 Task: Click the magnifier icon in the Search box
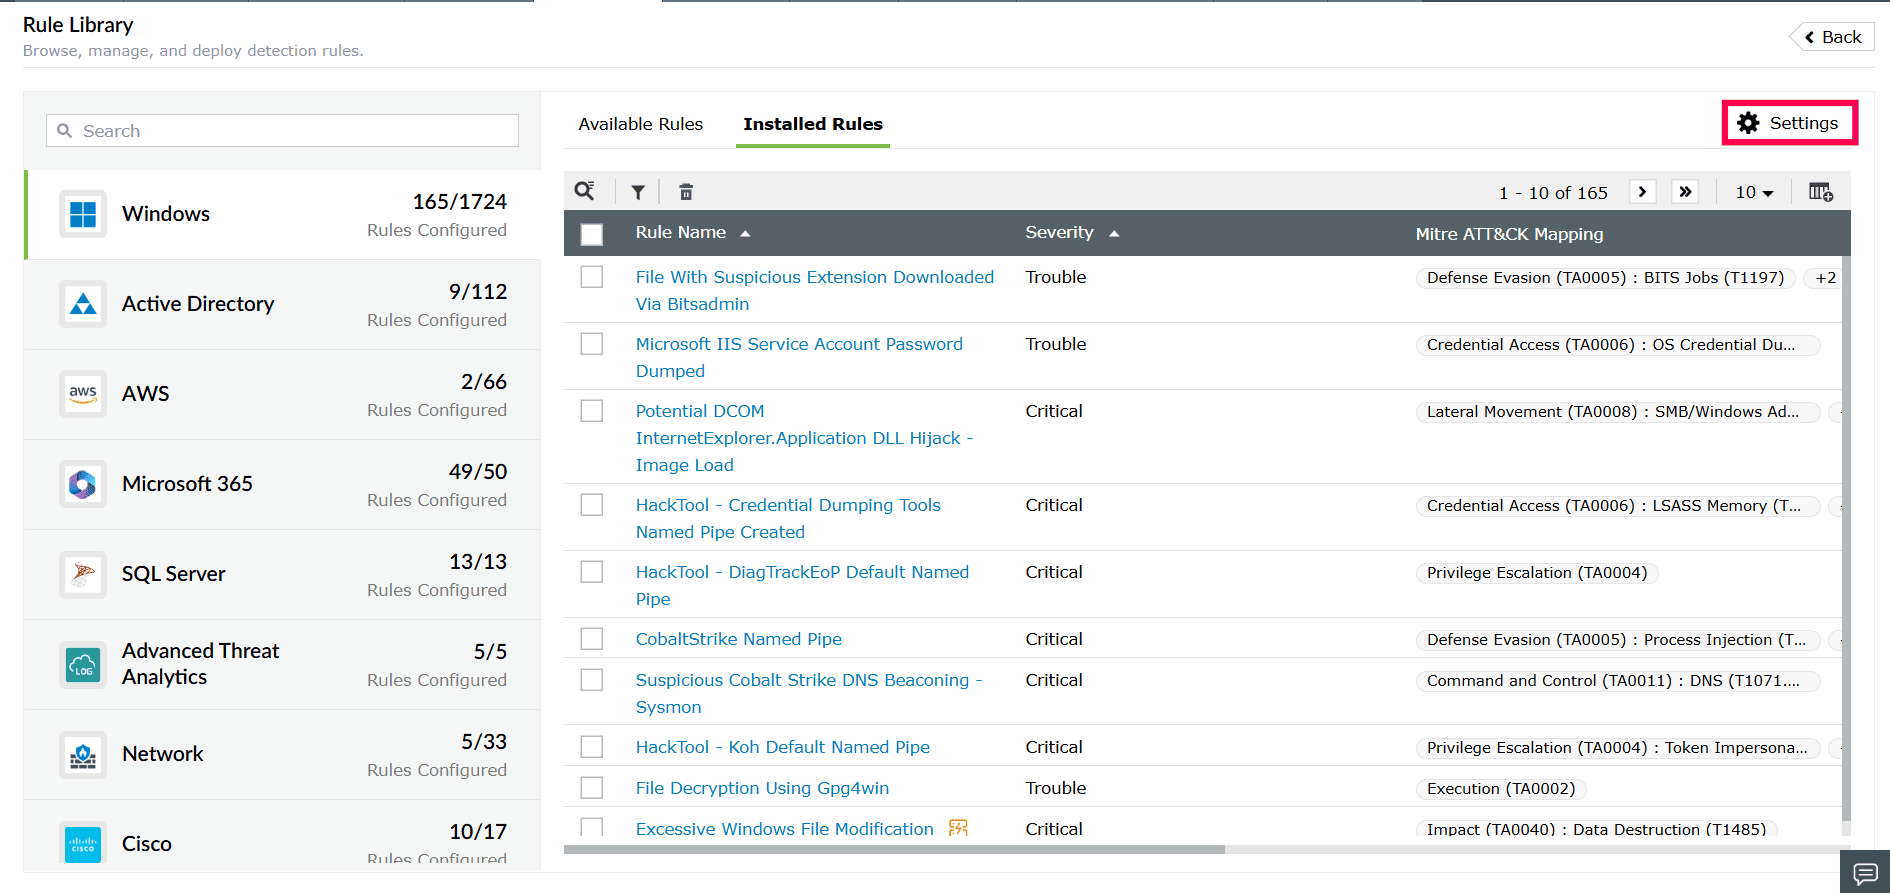(x=65, y=131)
